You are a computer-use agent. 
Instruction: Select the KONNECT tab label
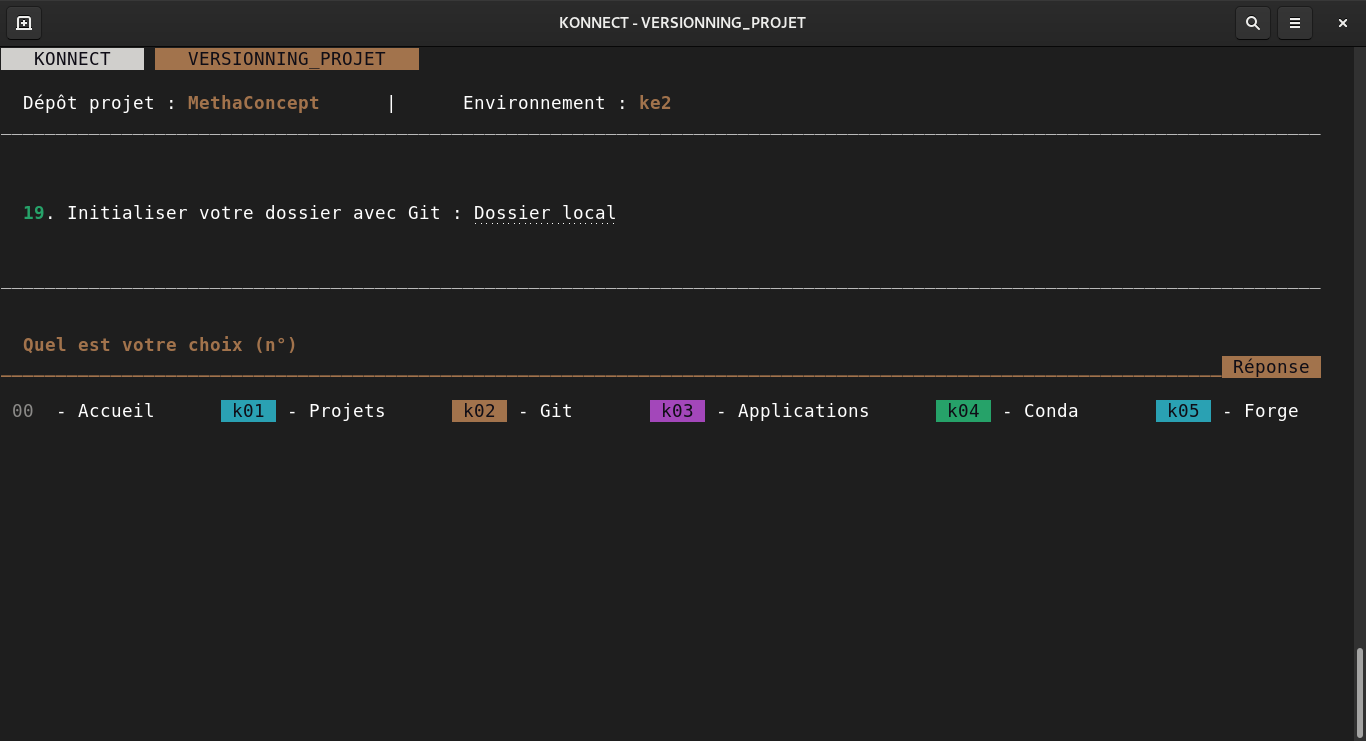72,59
